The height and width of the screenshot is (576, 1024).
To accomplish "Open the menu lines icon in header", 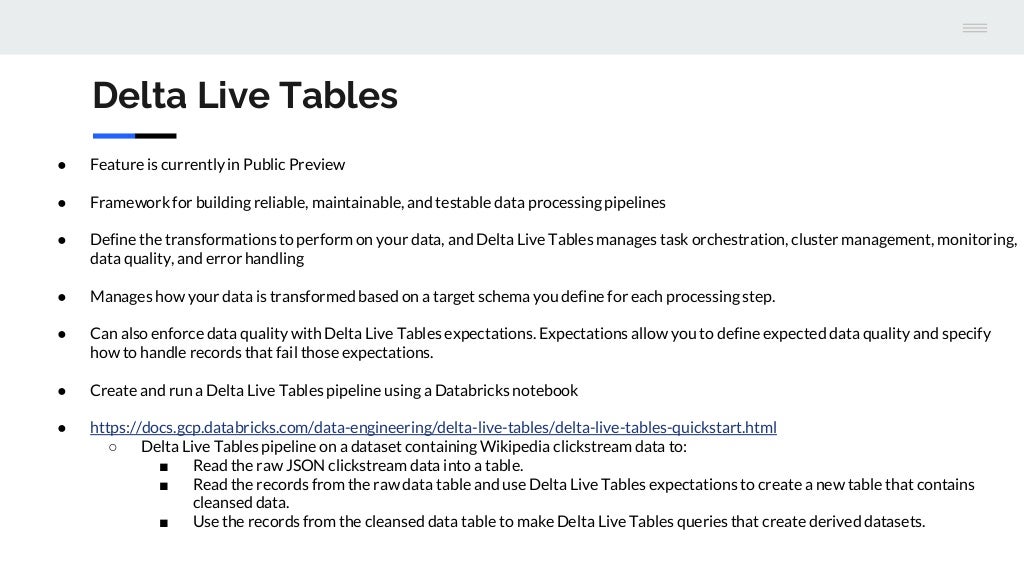I will point(974,27).
